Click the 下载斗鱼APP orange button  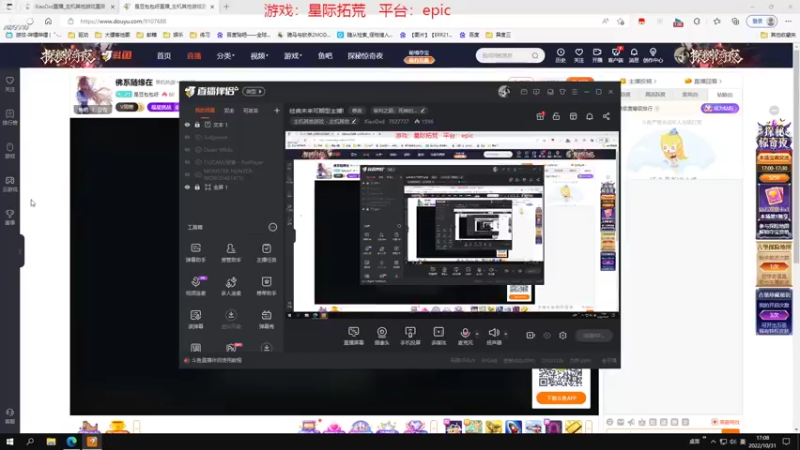561,398
